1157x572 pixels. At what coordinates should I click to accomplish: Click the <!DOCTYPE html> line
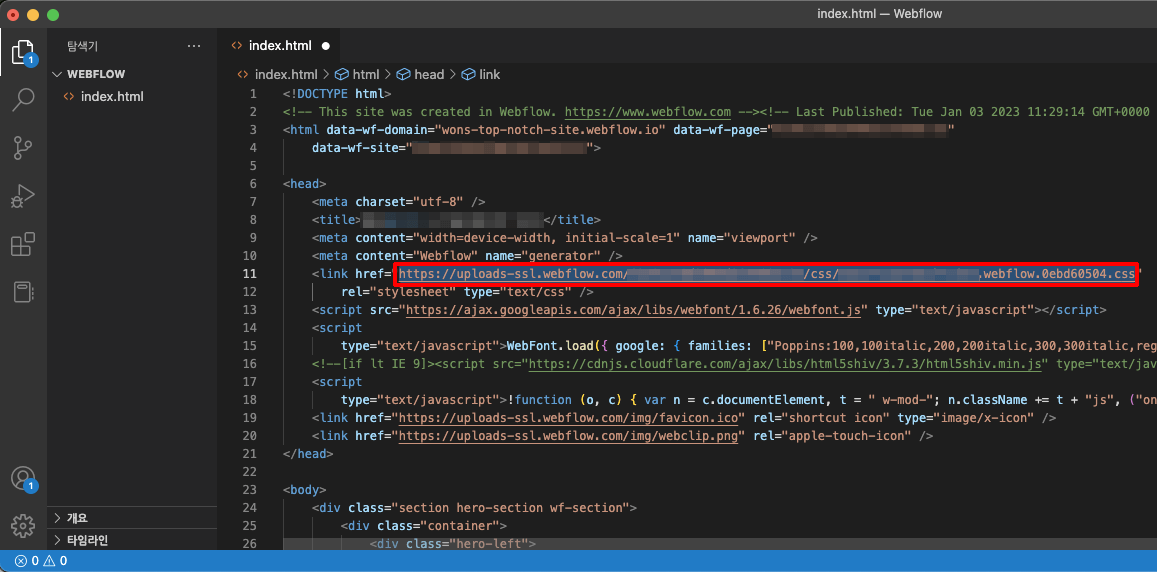click(x=336, y=94)
